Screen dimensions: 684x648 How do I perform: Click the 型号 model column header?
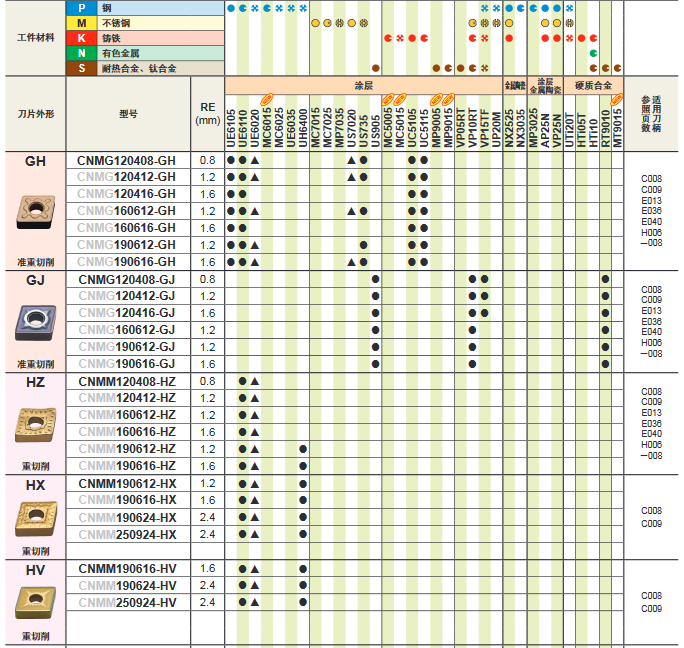(127, 114)
